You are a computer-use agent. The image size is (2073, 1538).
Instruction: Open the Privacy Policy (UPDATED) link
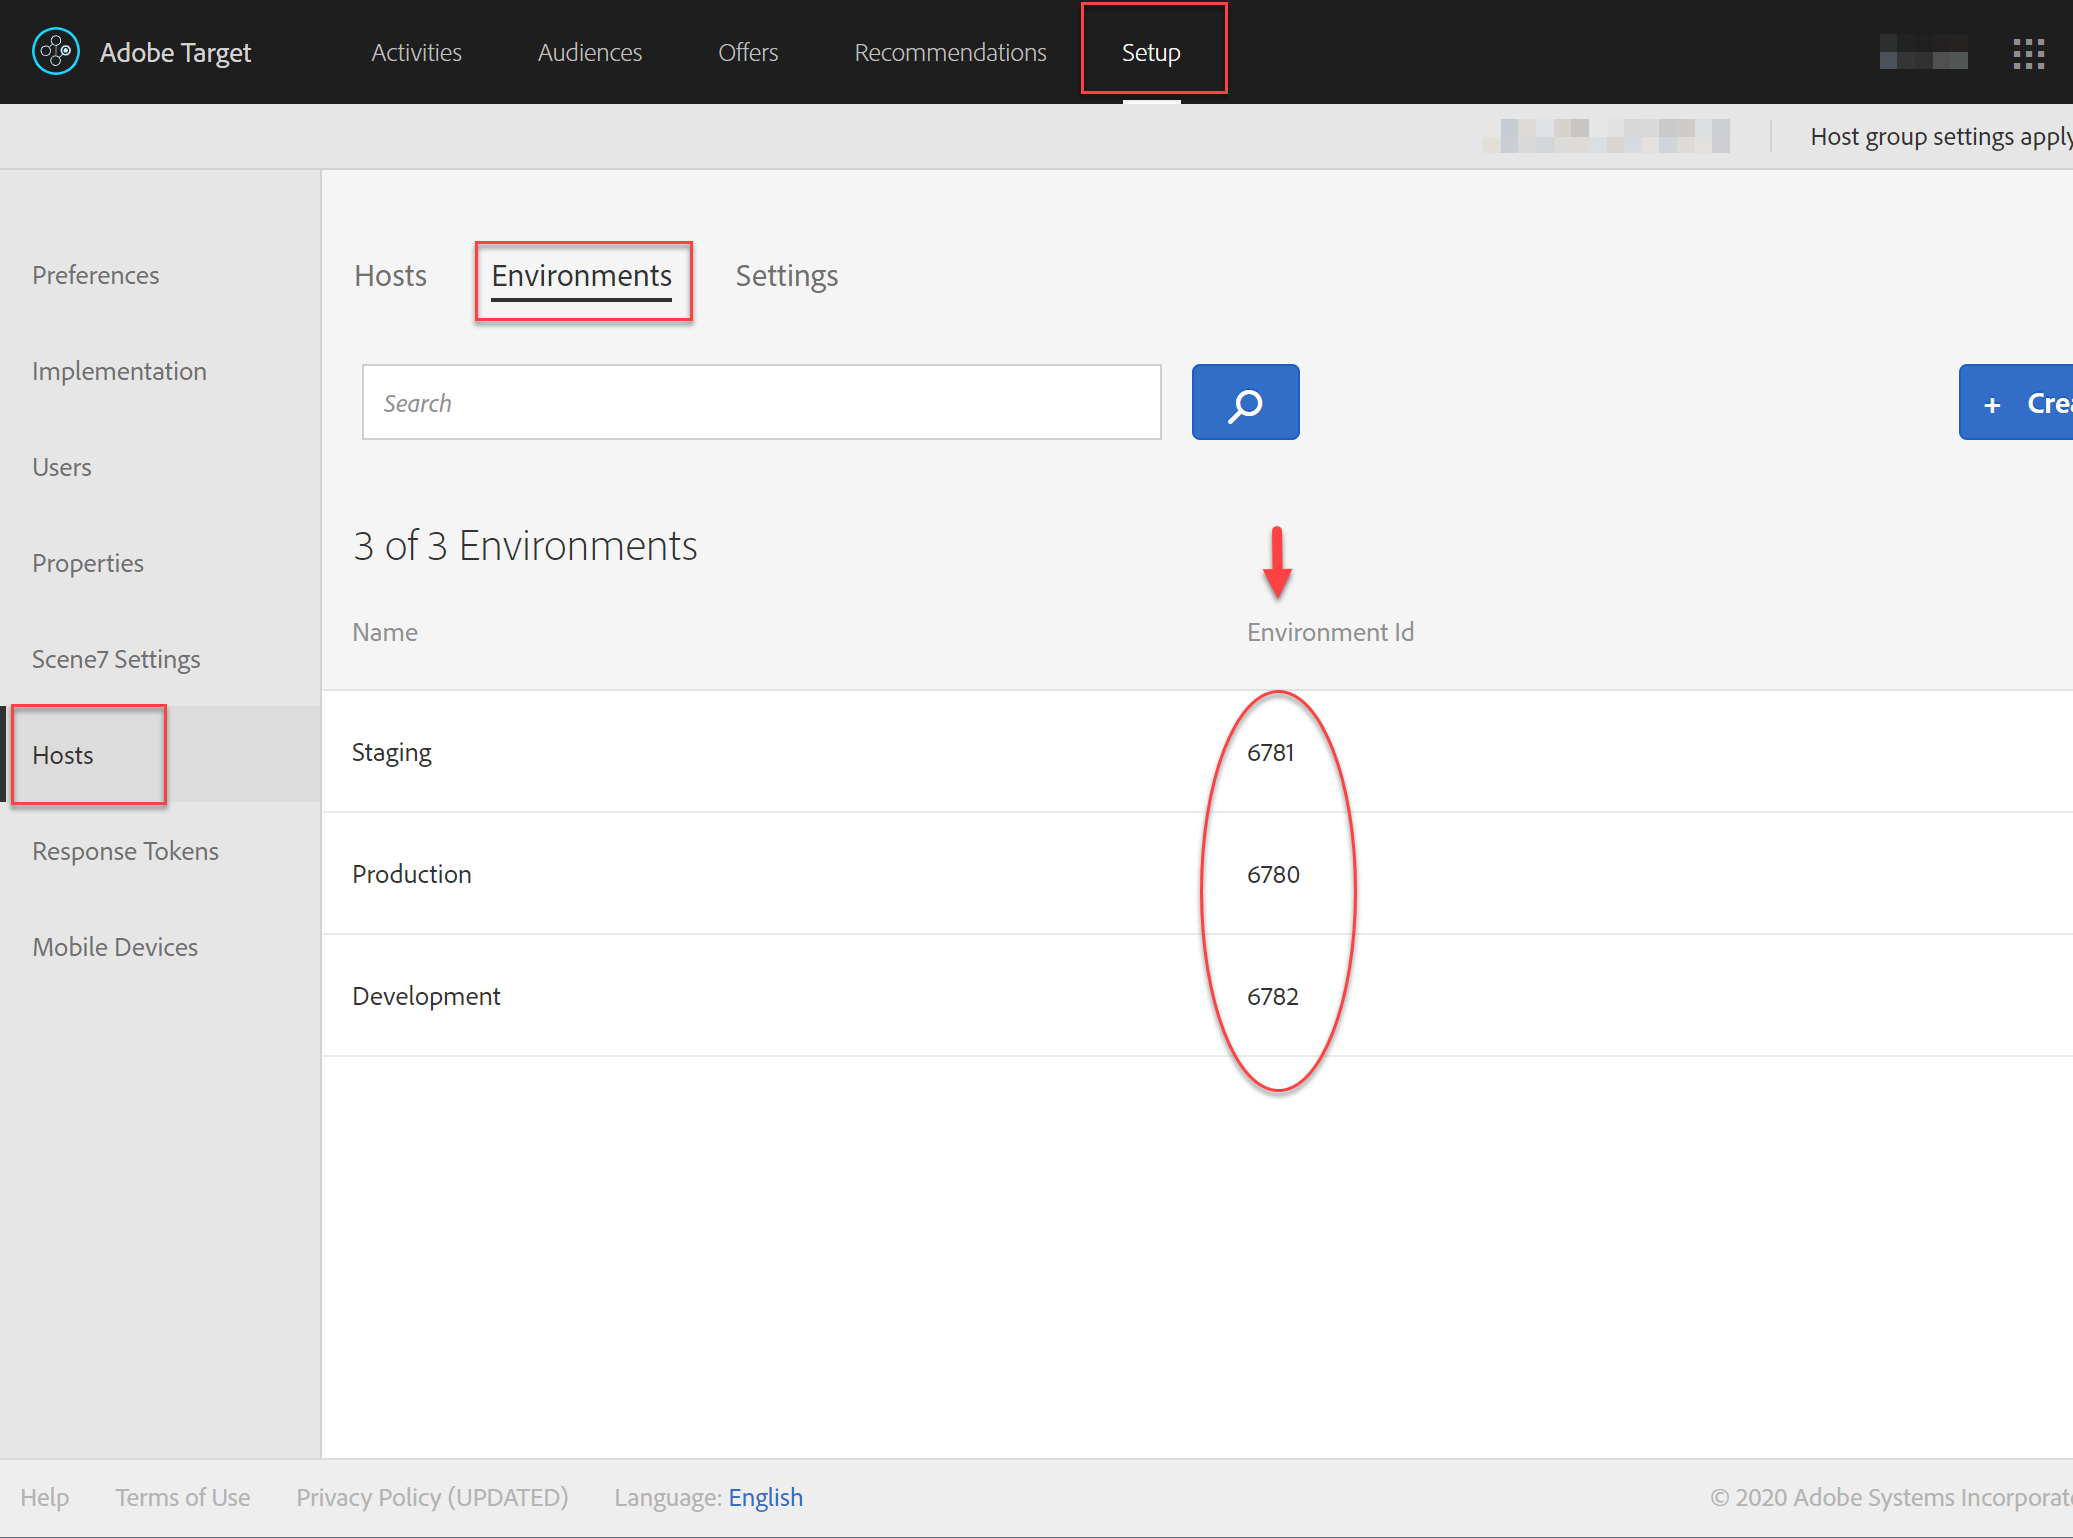coord(432,1497)
